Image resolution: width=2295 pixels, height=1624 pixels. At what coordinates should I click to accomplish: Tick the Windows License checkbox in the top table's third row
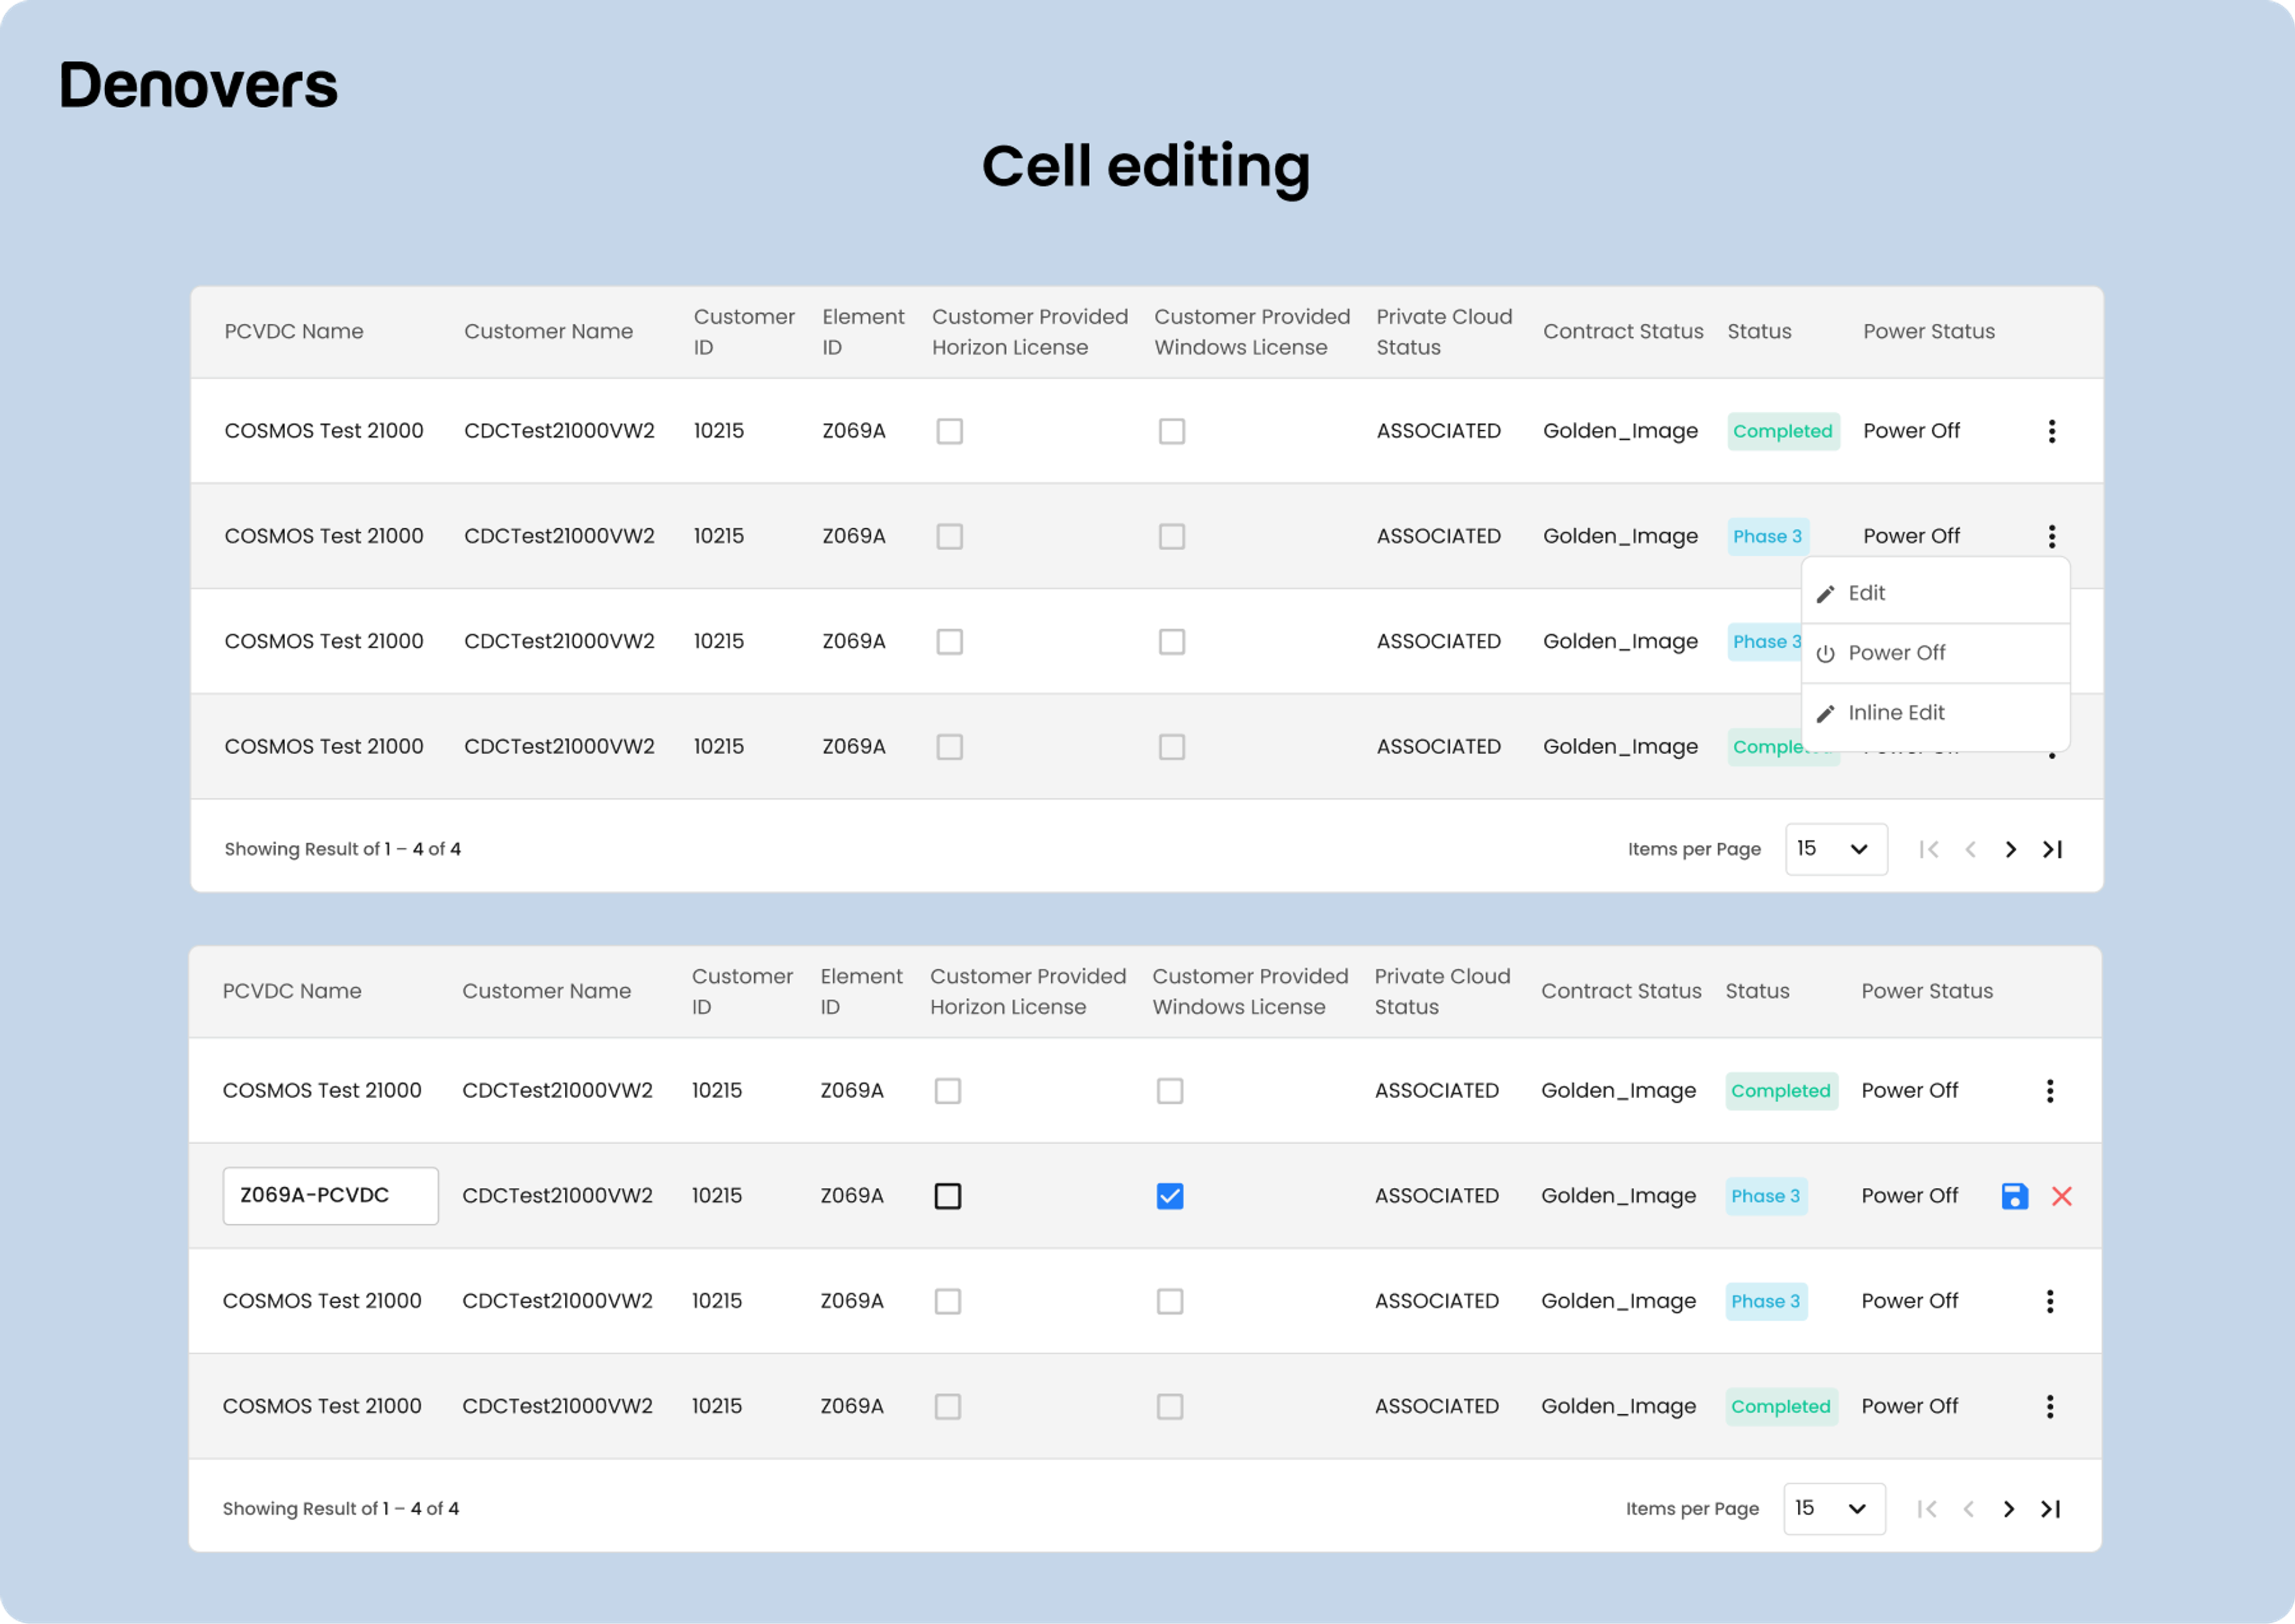pos(1171,641)
